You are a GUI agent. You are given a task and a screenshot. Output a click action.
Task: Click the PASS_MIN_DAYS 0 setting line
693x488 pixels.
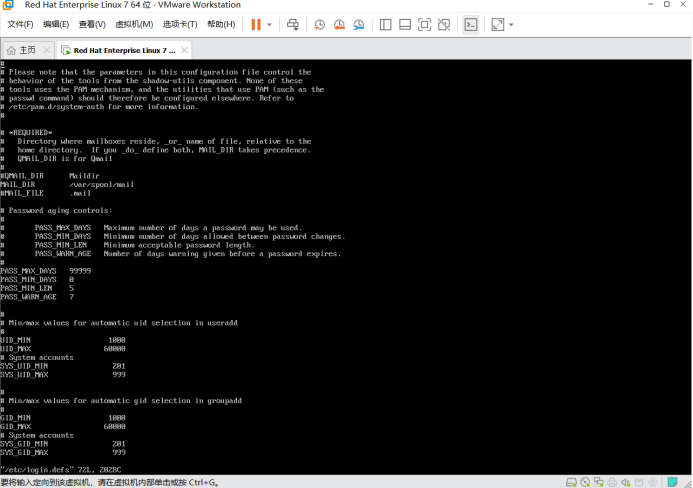pyautogui.click(x=37, y=280)
